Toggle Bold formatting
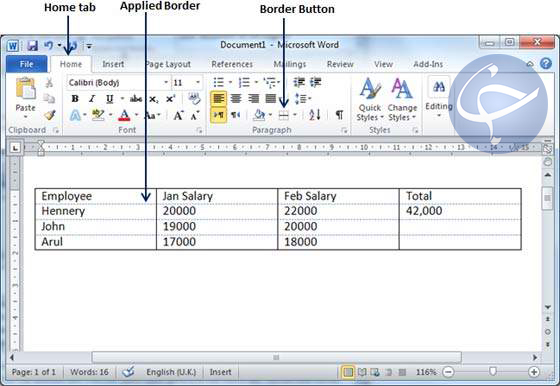 [x=75, y=99]
